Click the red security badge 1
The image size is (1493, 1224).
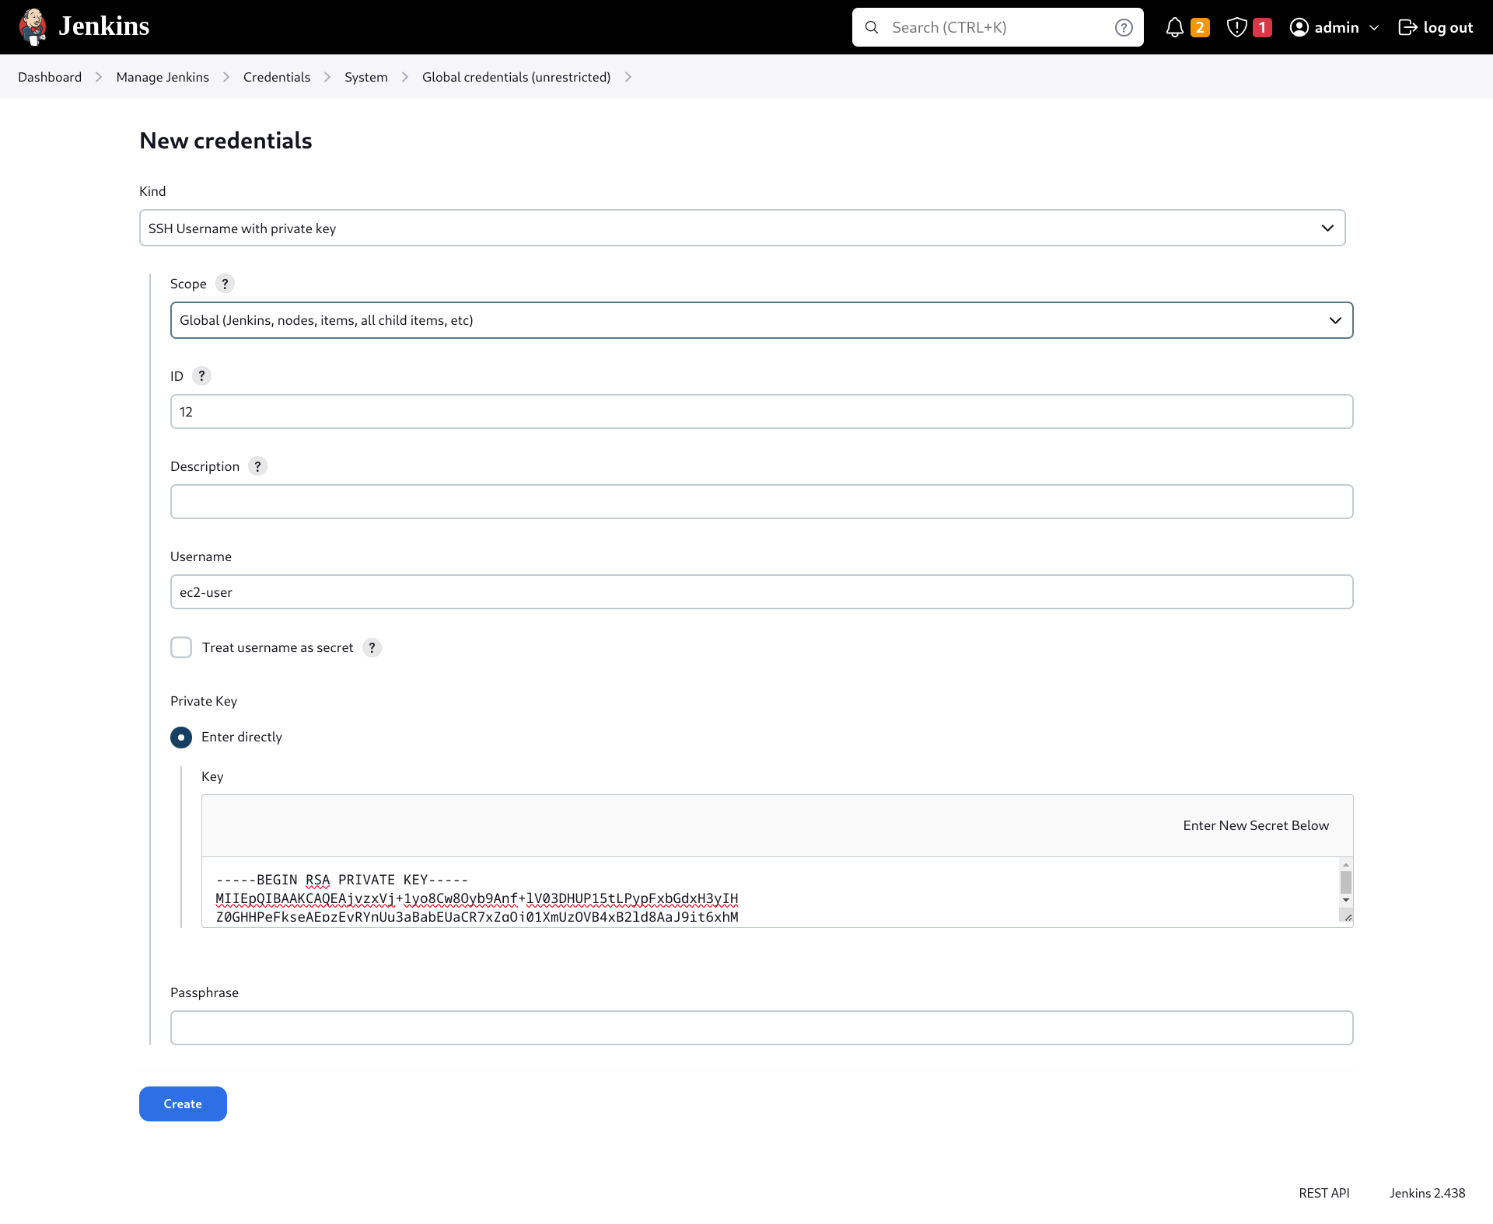[x=1262, y=28]
